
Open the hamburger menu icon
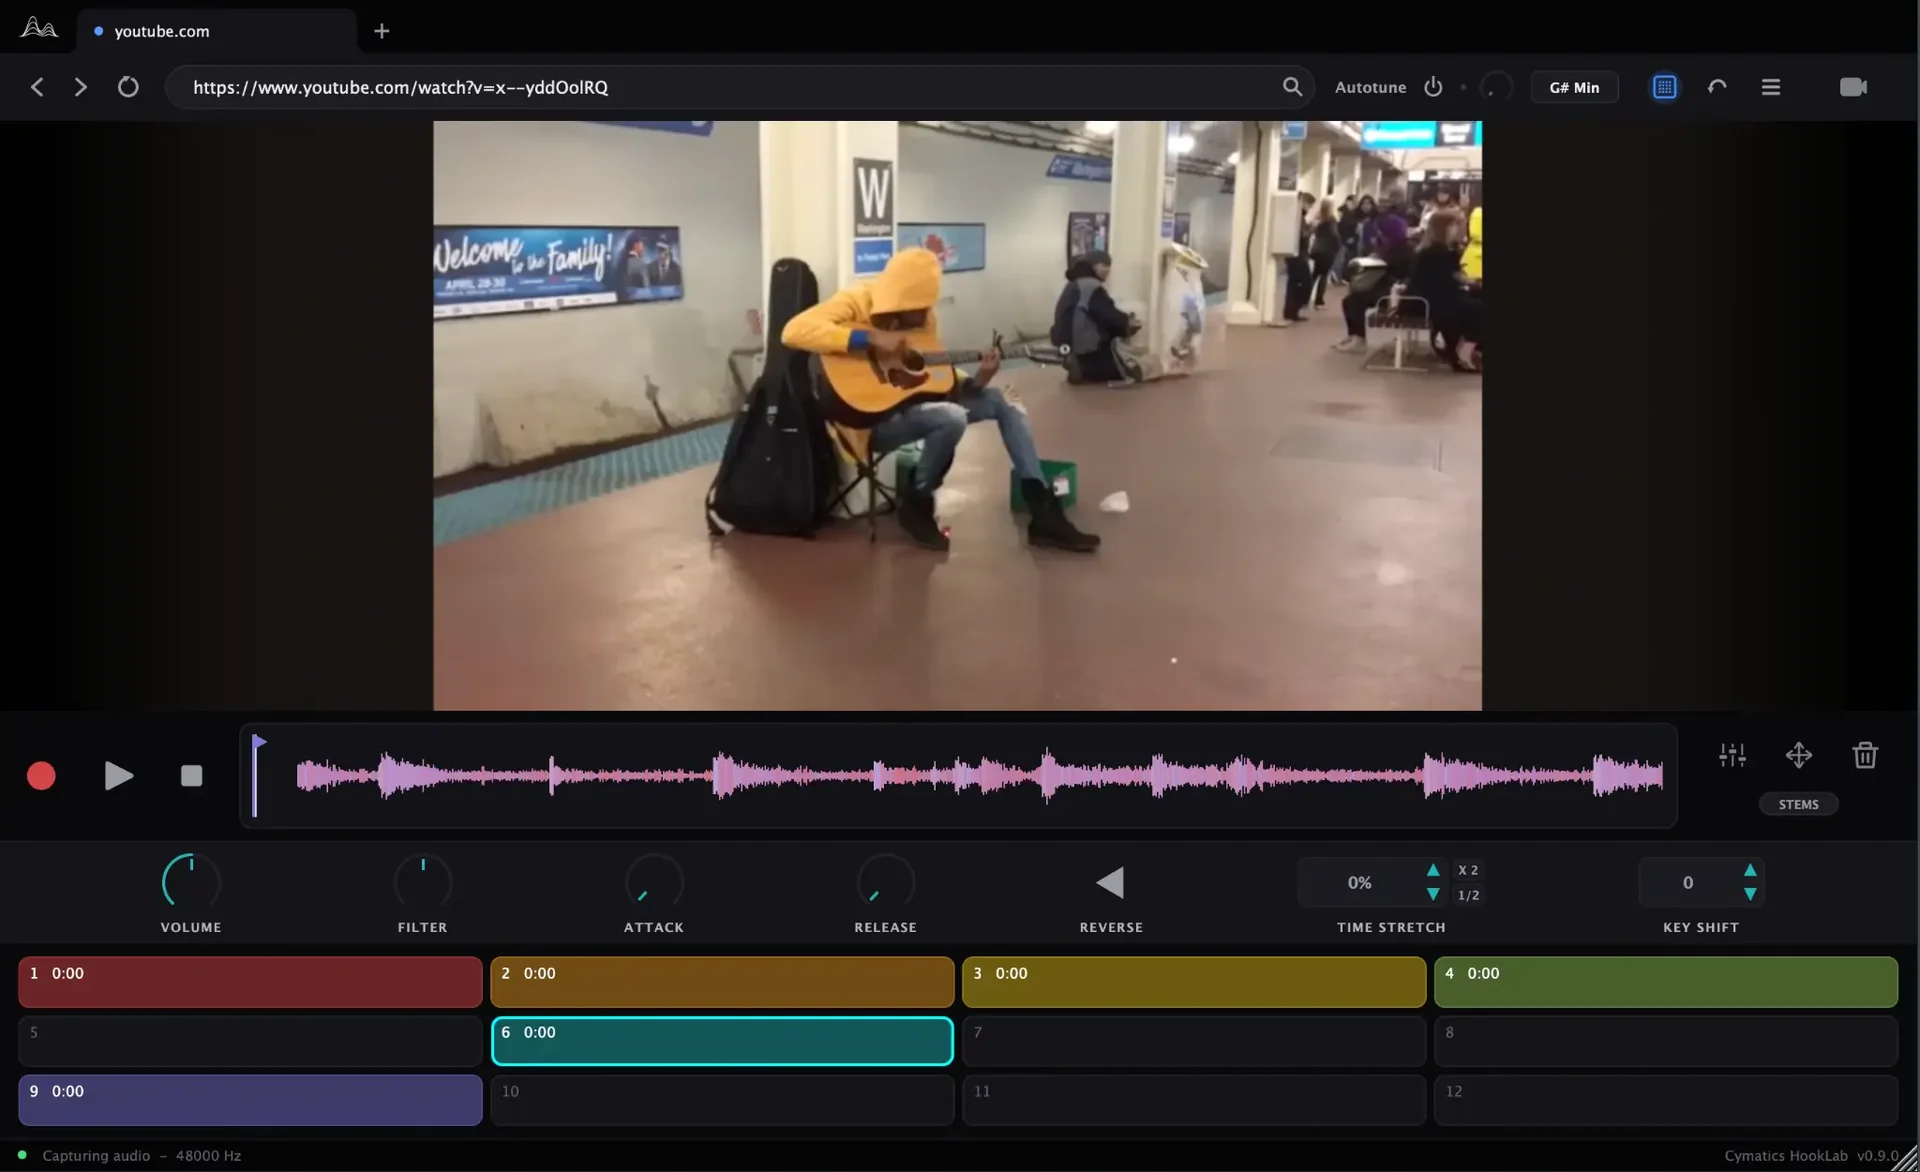(1770, 87)
